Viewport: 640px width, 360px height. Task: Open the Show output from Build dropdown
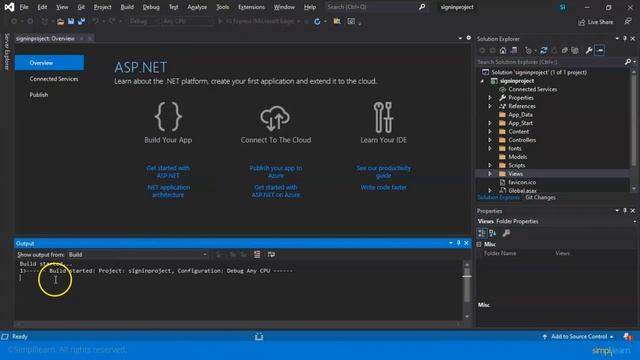pos(138,254)
